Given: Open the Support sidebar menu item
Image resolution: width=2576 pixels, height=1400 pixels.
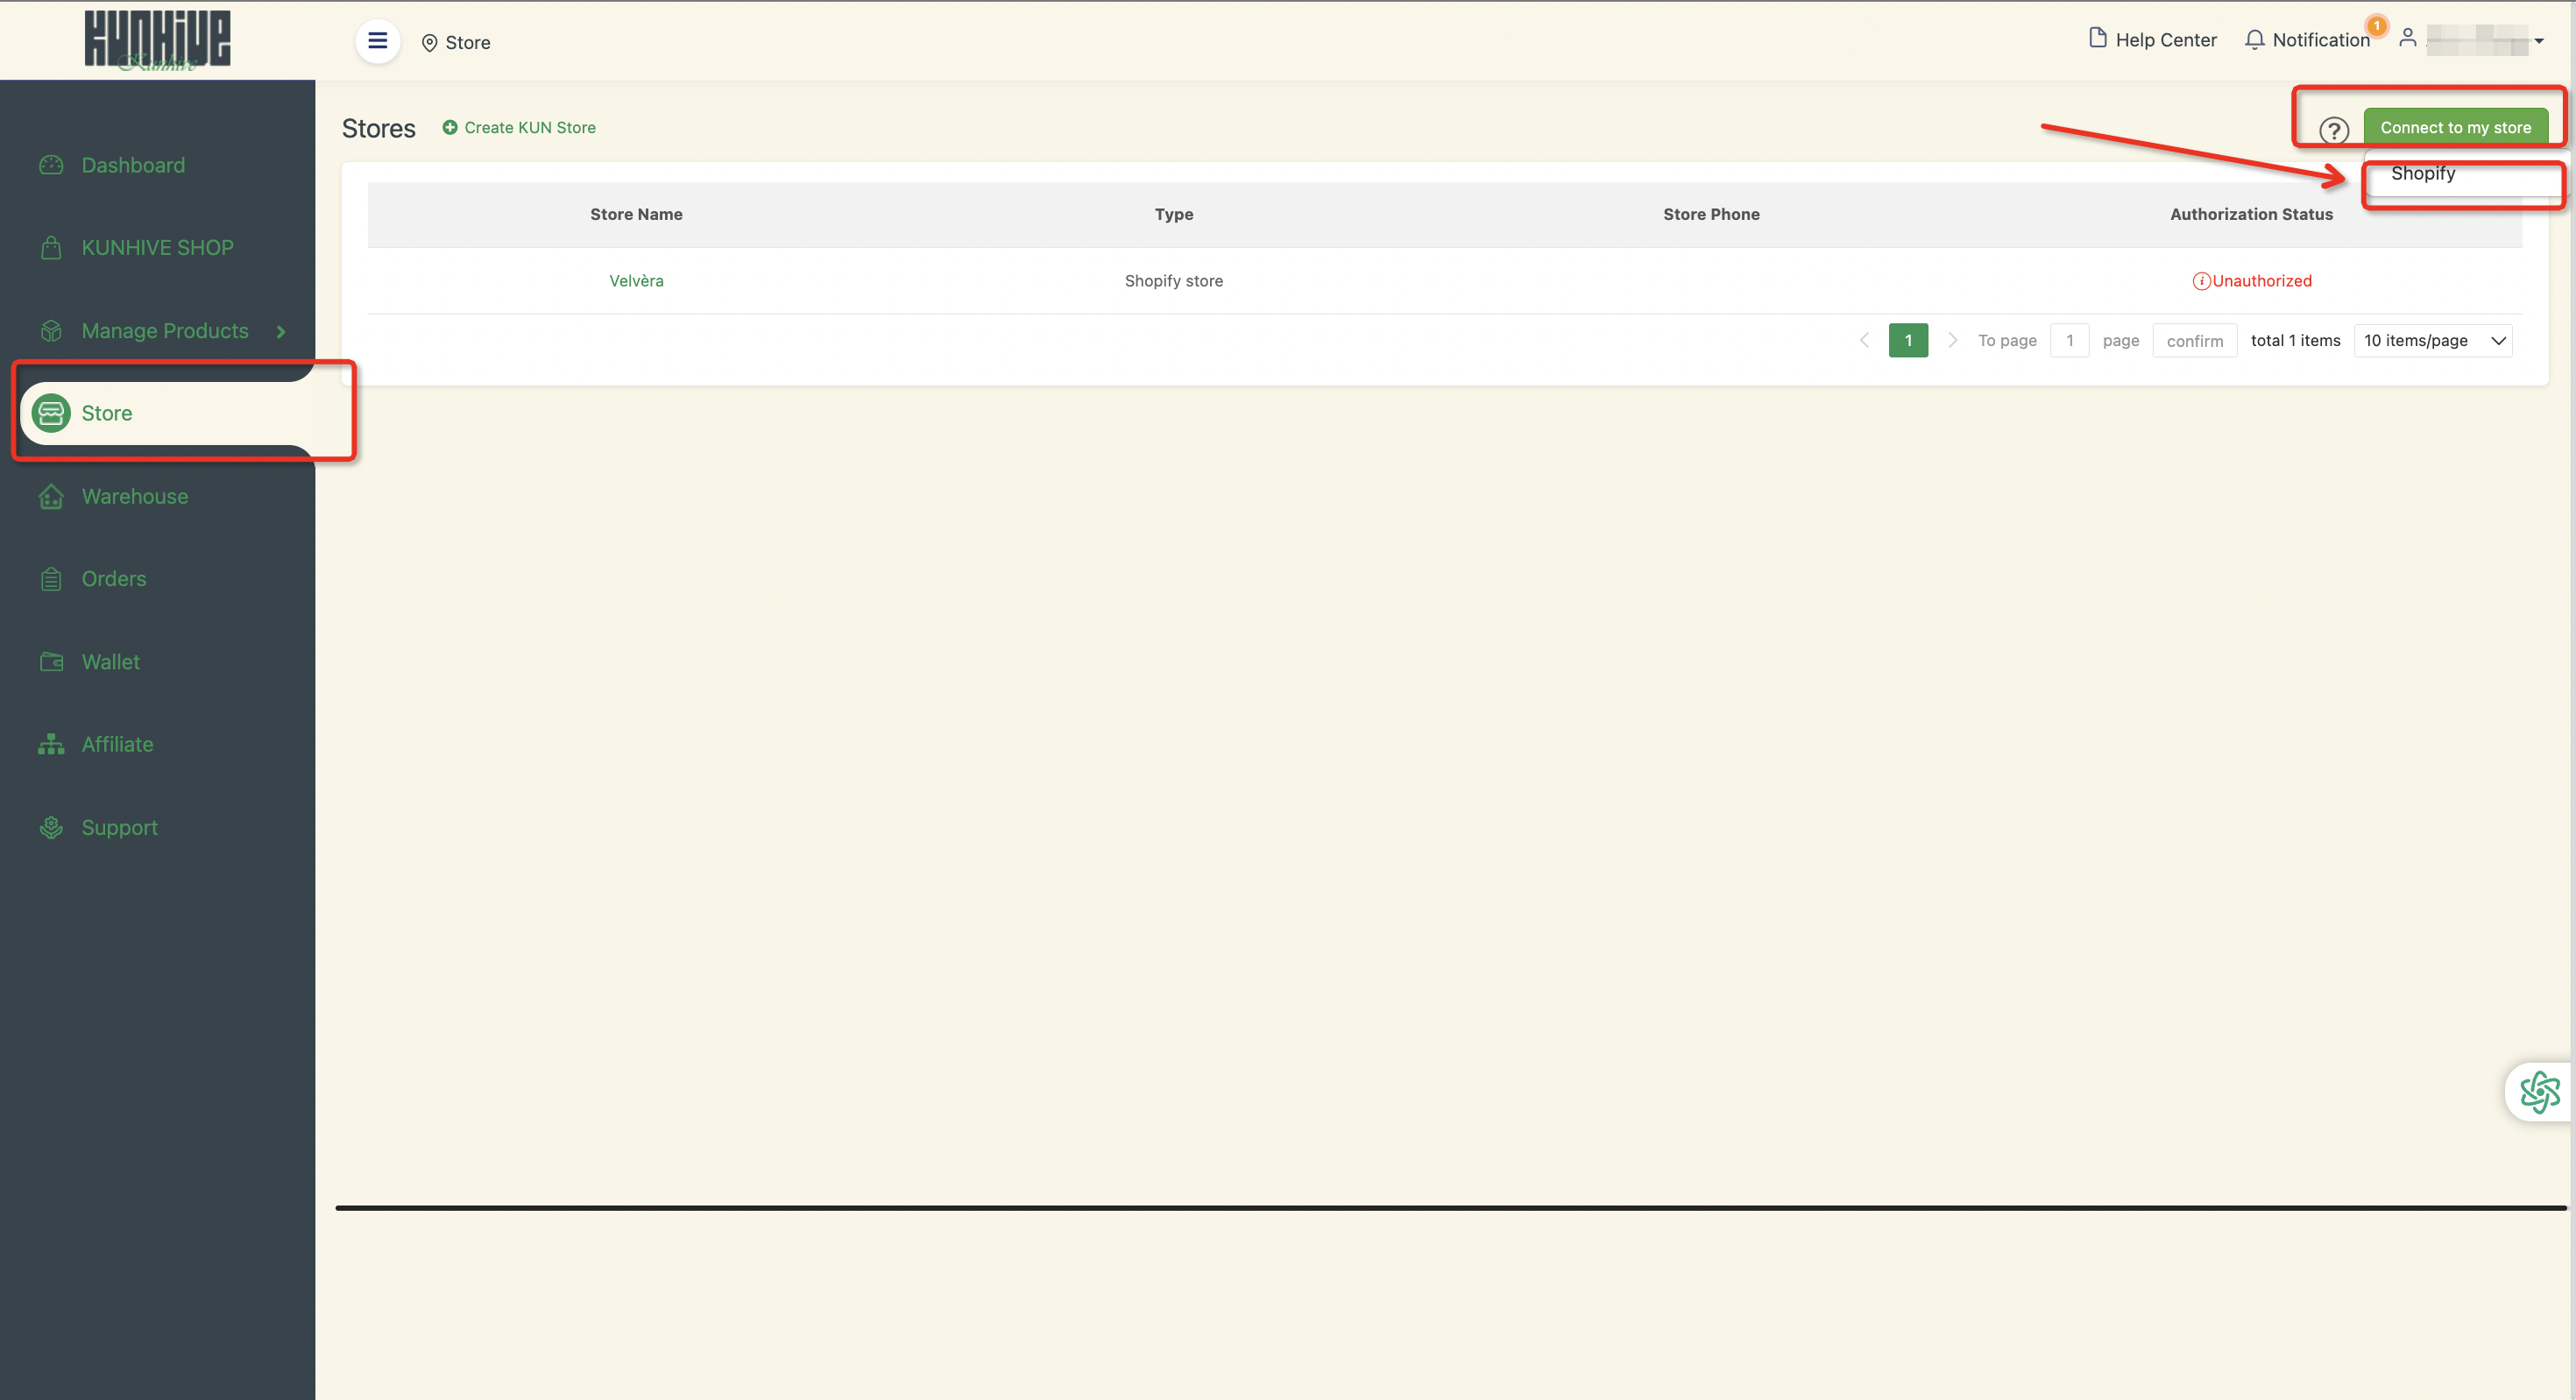Looking at the screenshot, I should pyautogui.click(x=119, y=828).
